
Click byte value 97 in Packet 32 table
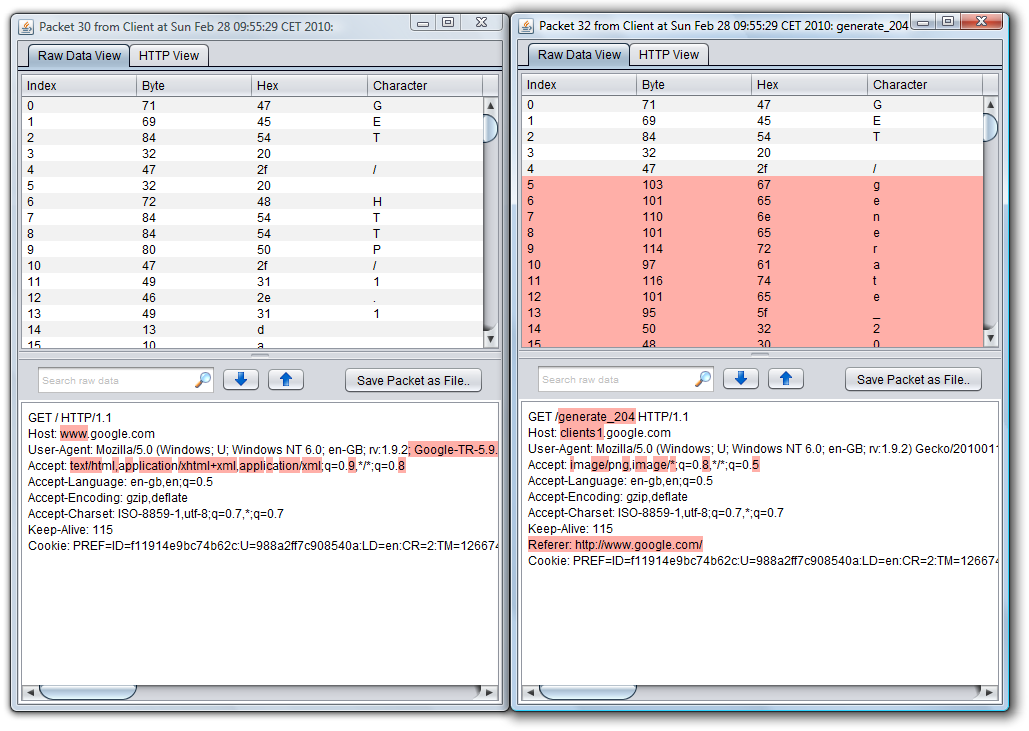point(649,265)
